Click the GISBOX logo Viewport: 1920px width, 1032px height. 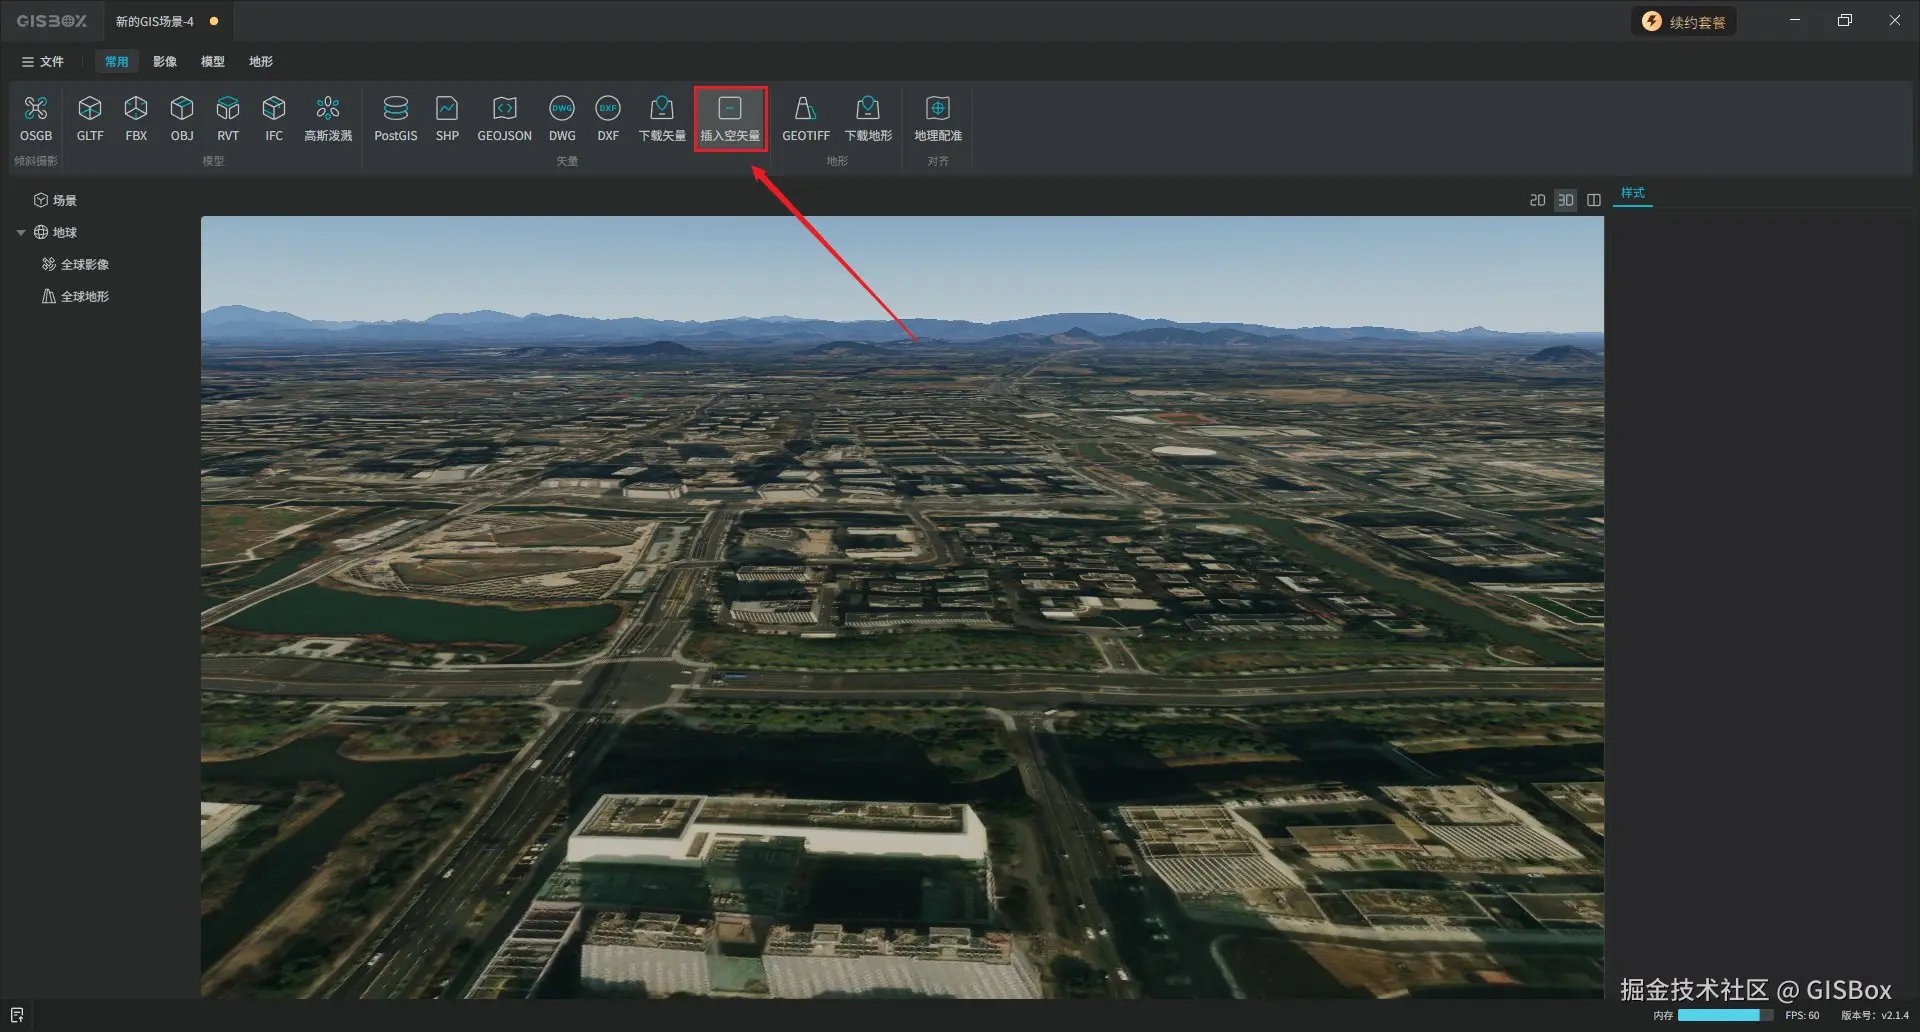click(52, 21)
